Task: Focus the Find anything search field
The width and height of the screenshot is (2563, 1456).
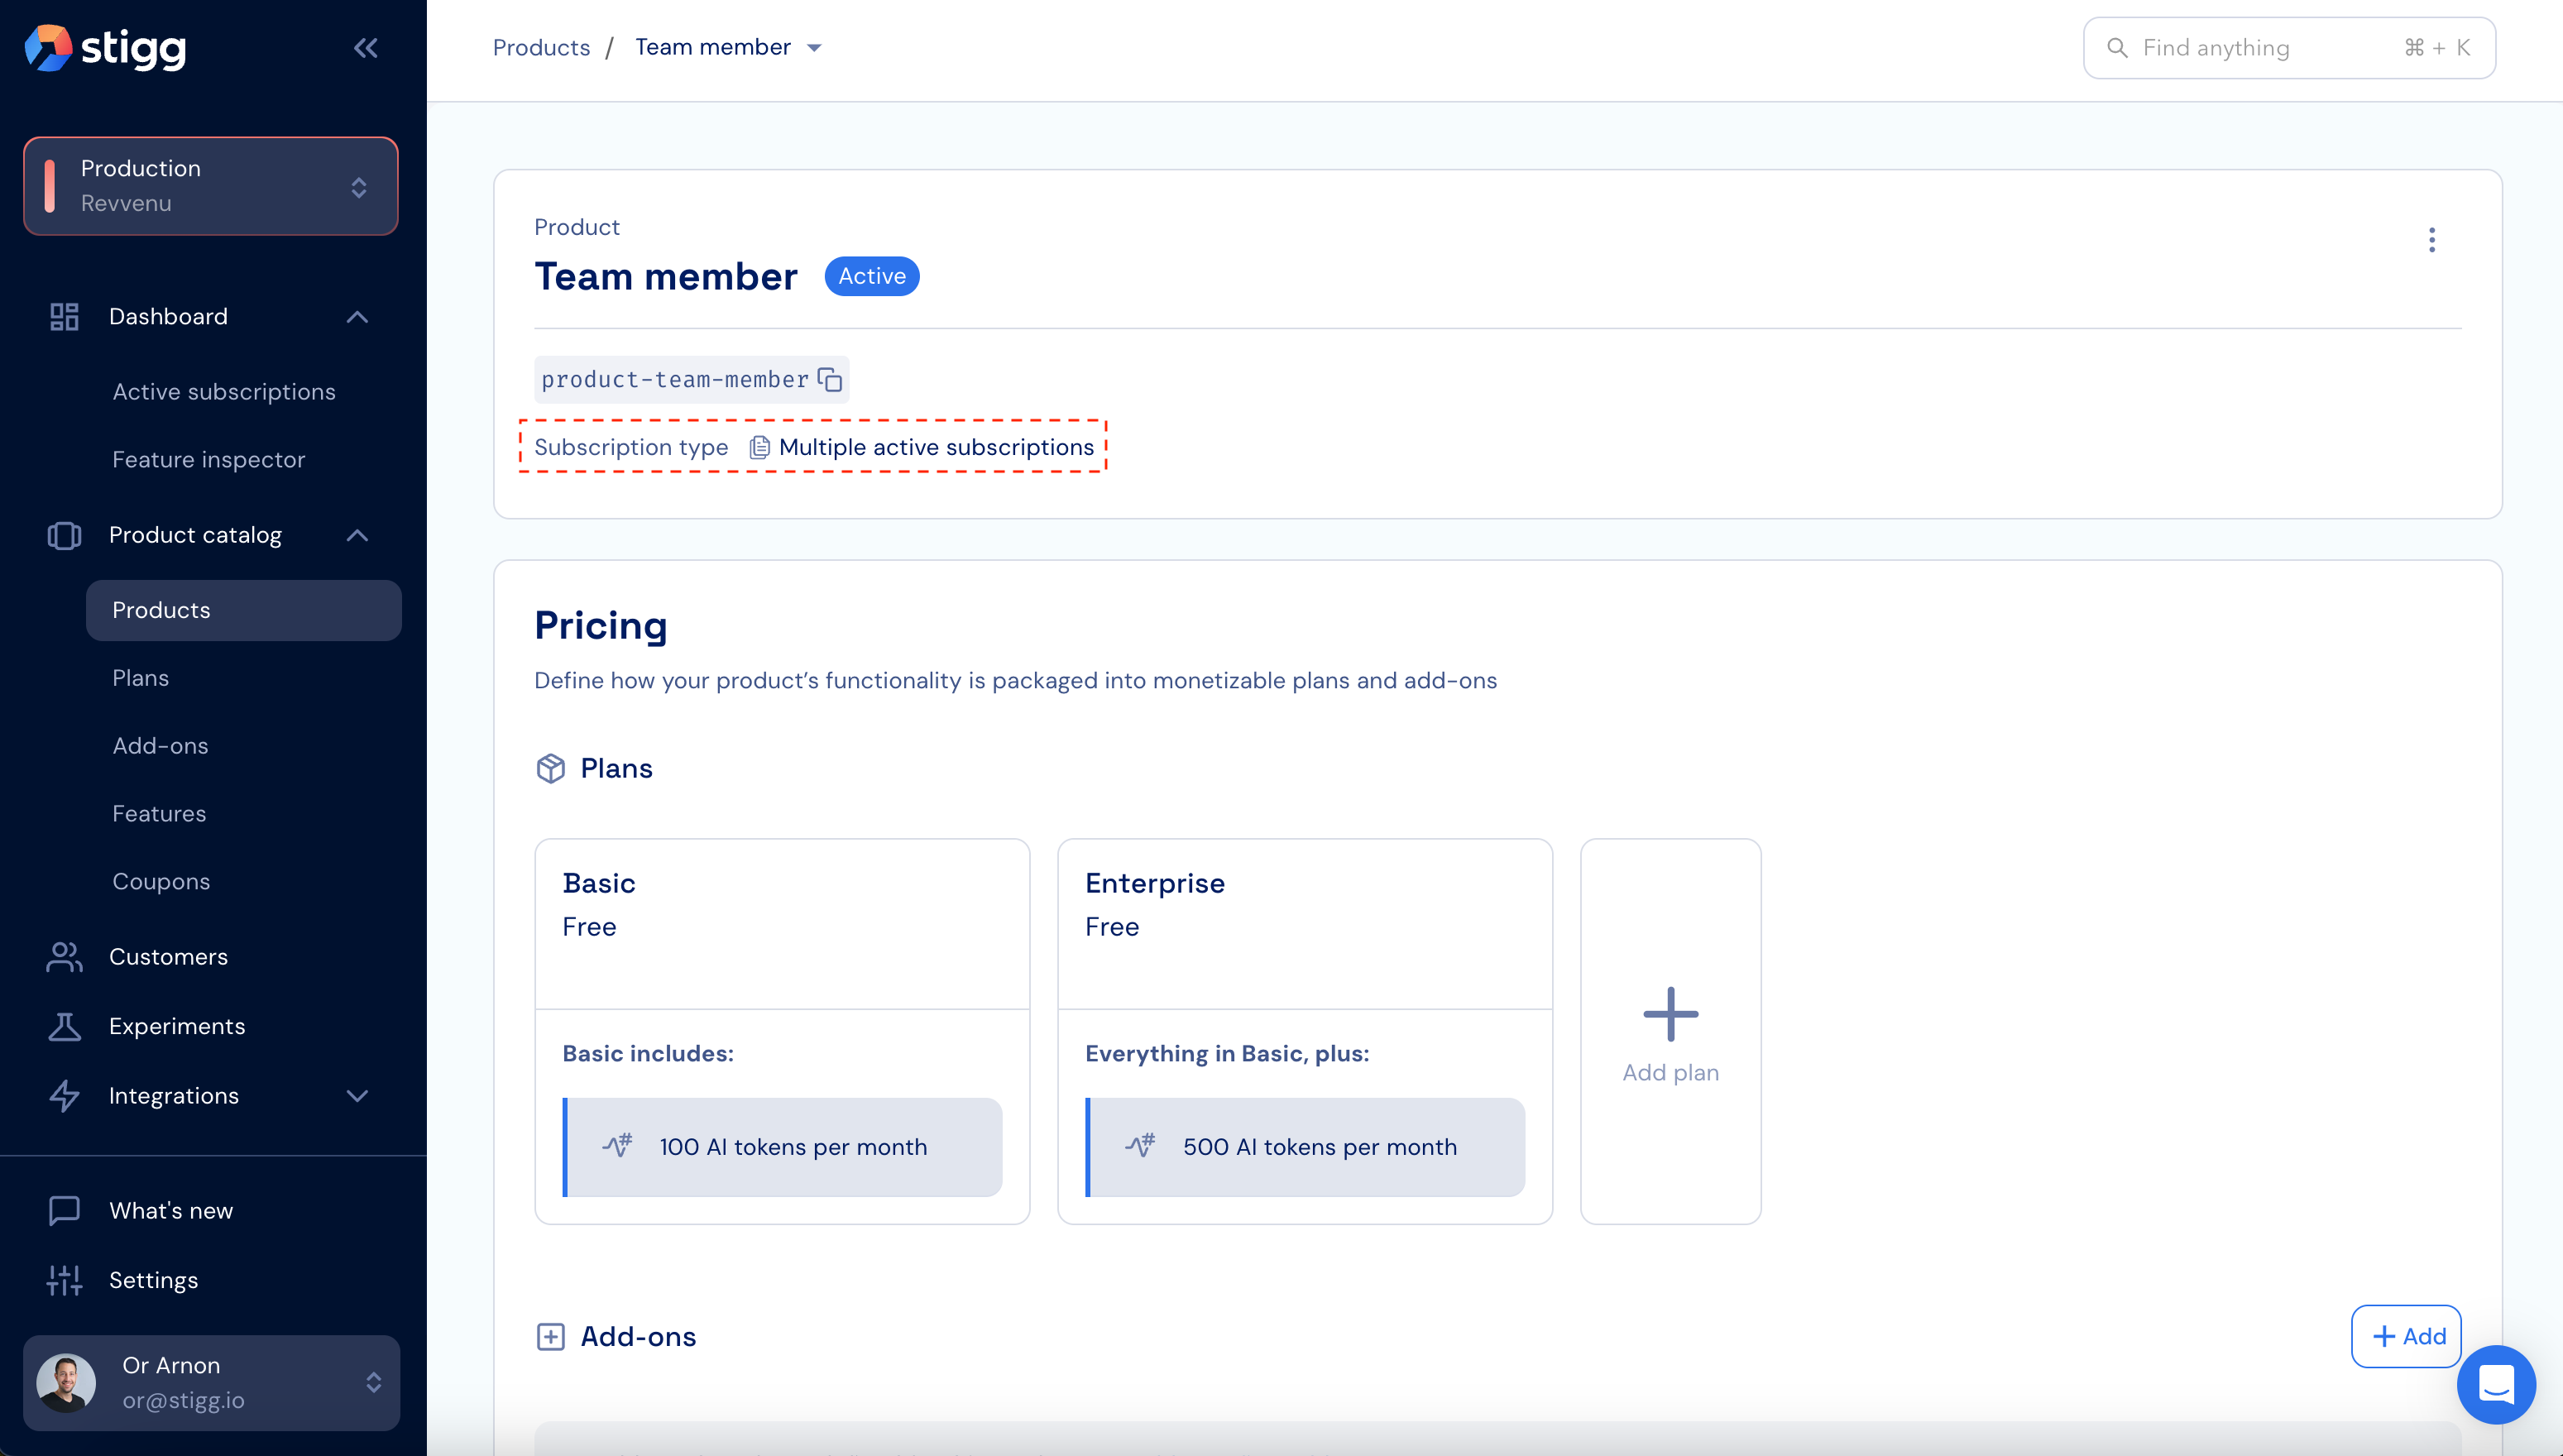Action: [x=2289, y=48]
